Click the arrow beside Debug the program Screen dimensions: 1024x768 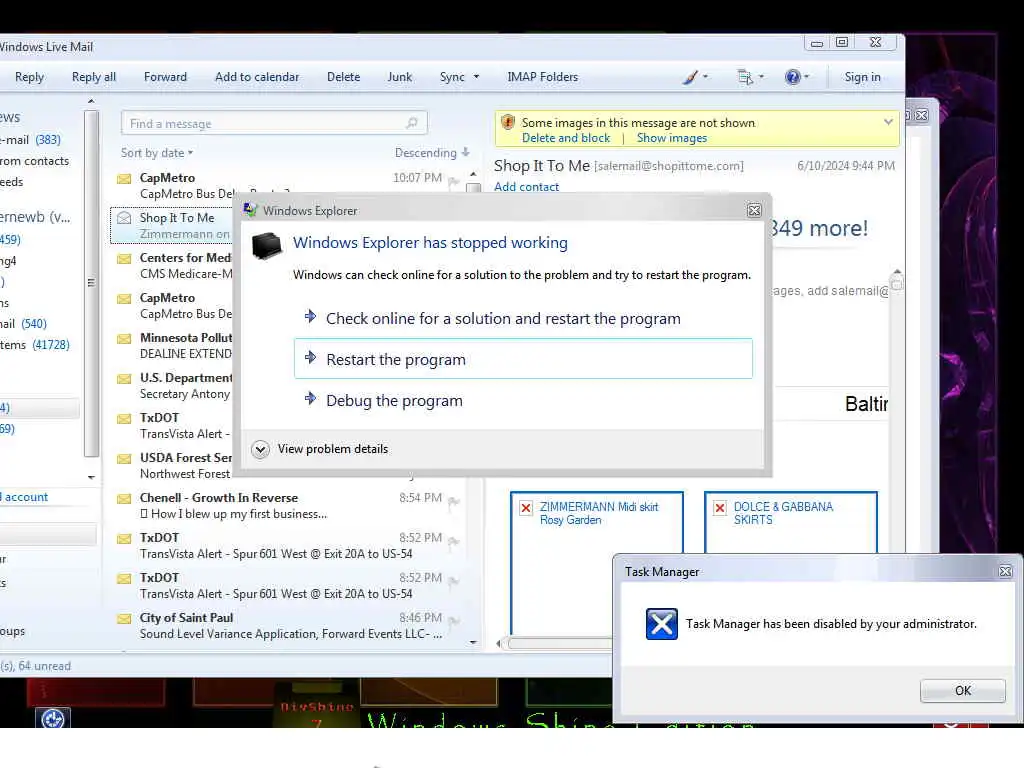[310, 399]
